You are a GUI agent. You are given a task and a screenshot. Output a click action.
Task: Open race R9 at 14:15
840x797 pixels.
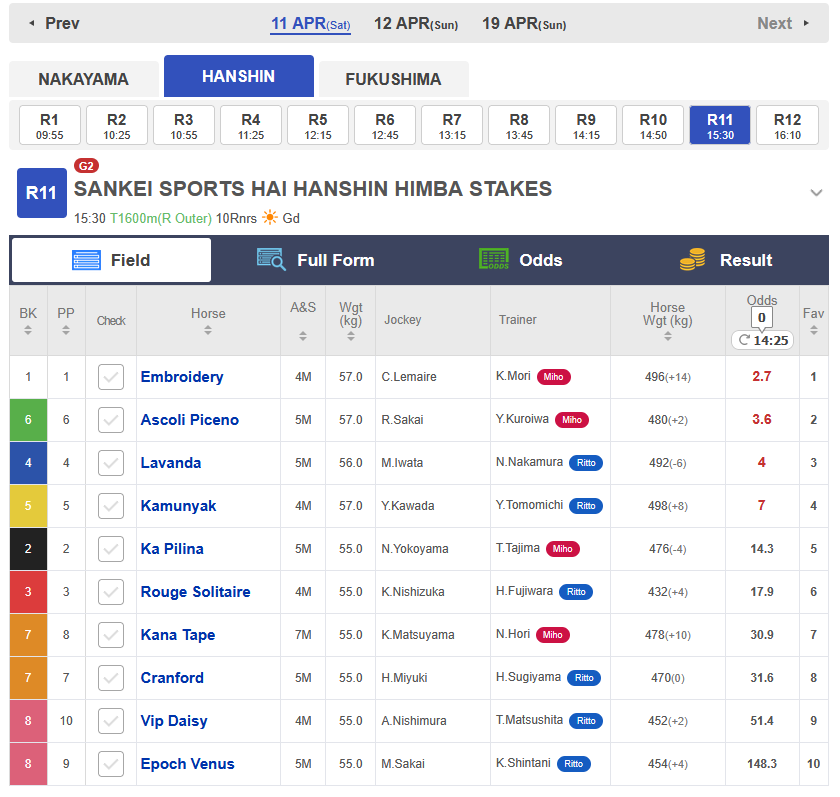(586, 125)
